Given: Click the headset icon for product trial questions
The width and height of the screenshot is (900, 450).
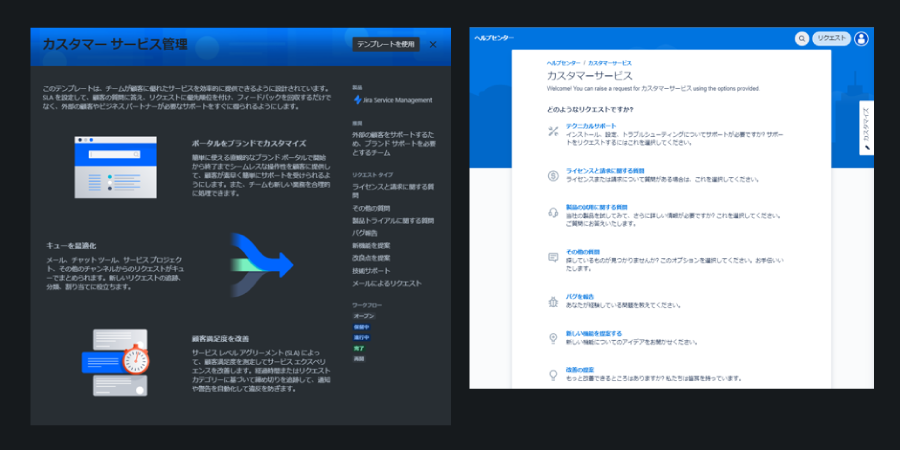Looking at the screenshot, I should (x=553, y=213).
